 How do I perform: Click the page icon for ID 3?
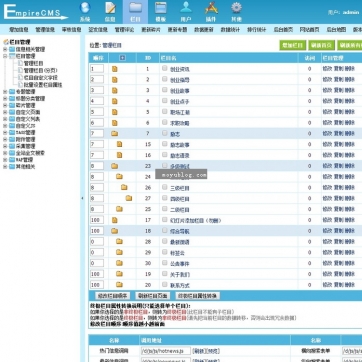tap(115, 91)
